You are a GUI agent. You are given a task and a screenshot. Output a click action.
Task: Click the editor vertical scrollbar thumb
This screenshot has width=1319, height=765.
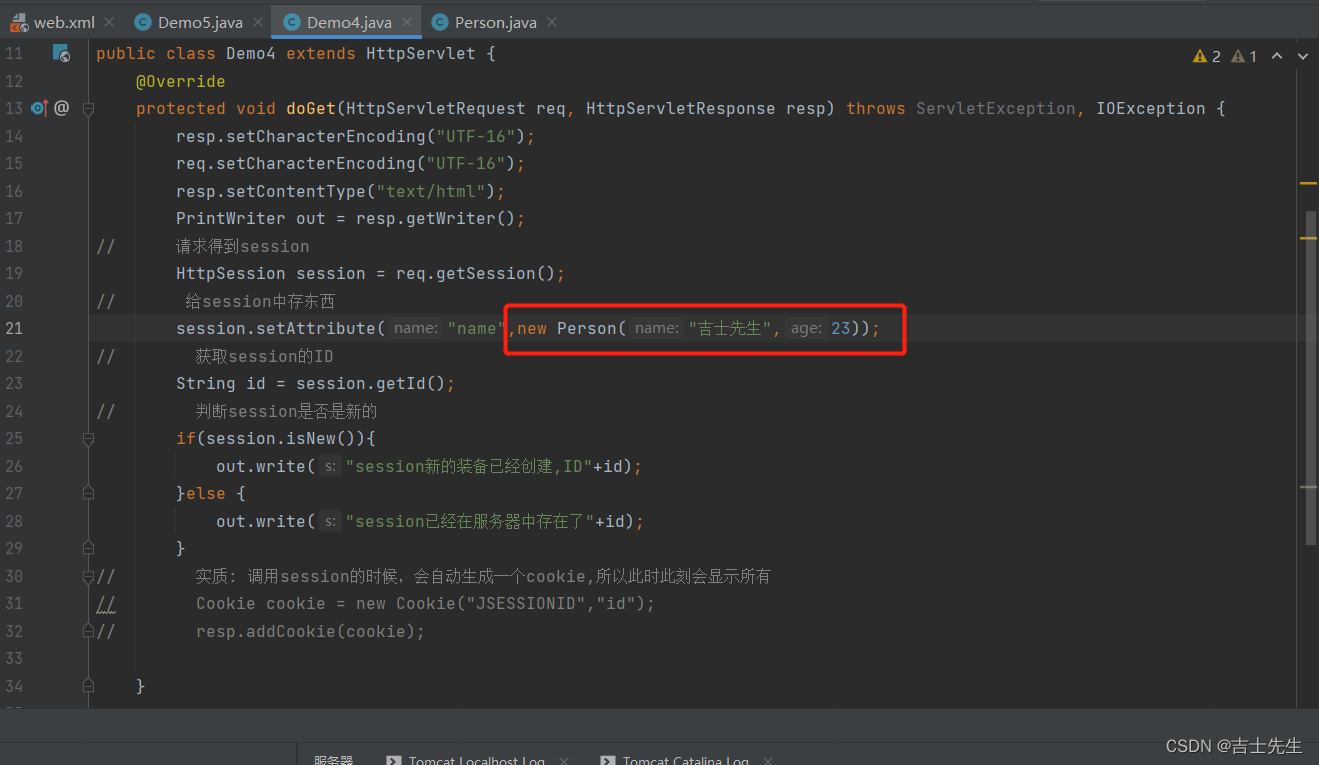1310,377
